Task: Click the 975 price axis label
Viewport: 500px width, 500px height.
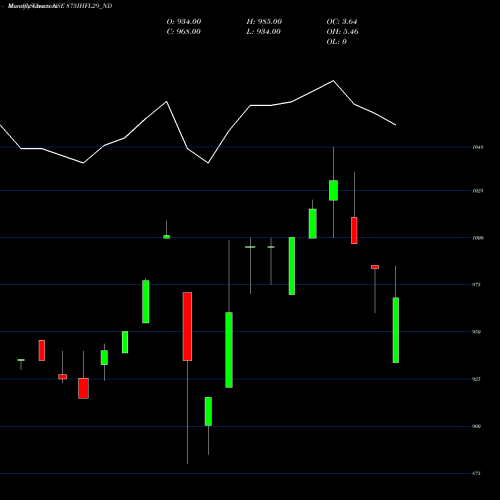Action: click(477, 285)
